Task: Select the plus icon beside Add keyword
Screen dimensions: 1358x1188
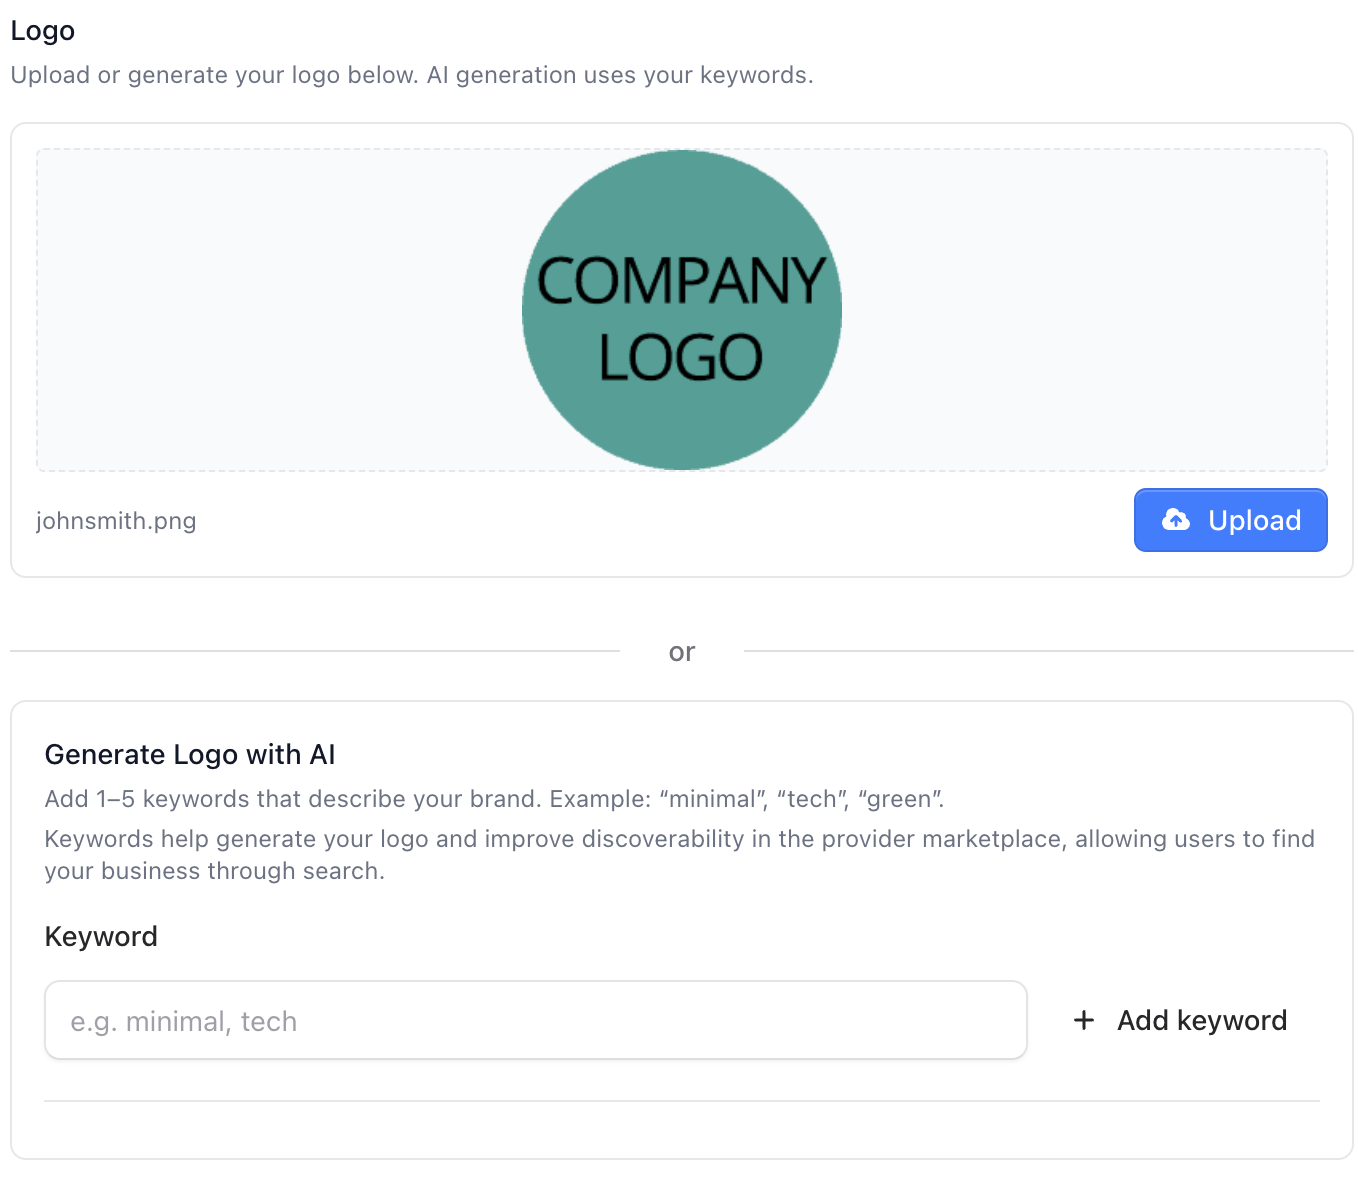Action: 1084,1020
